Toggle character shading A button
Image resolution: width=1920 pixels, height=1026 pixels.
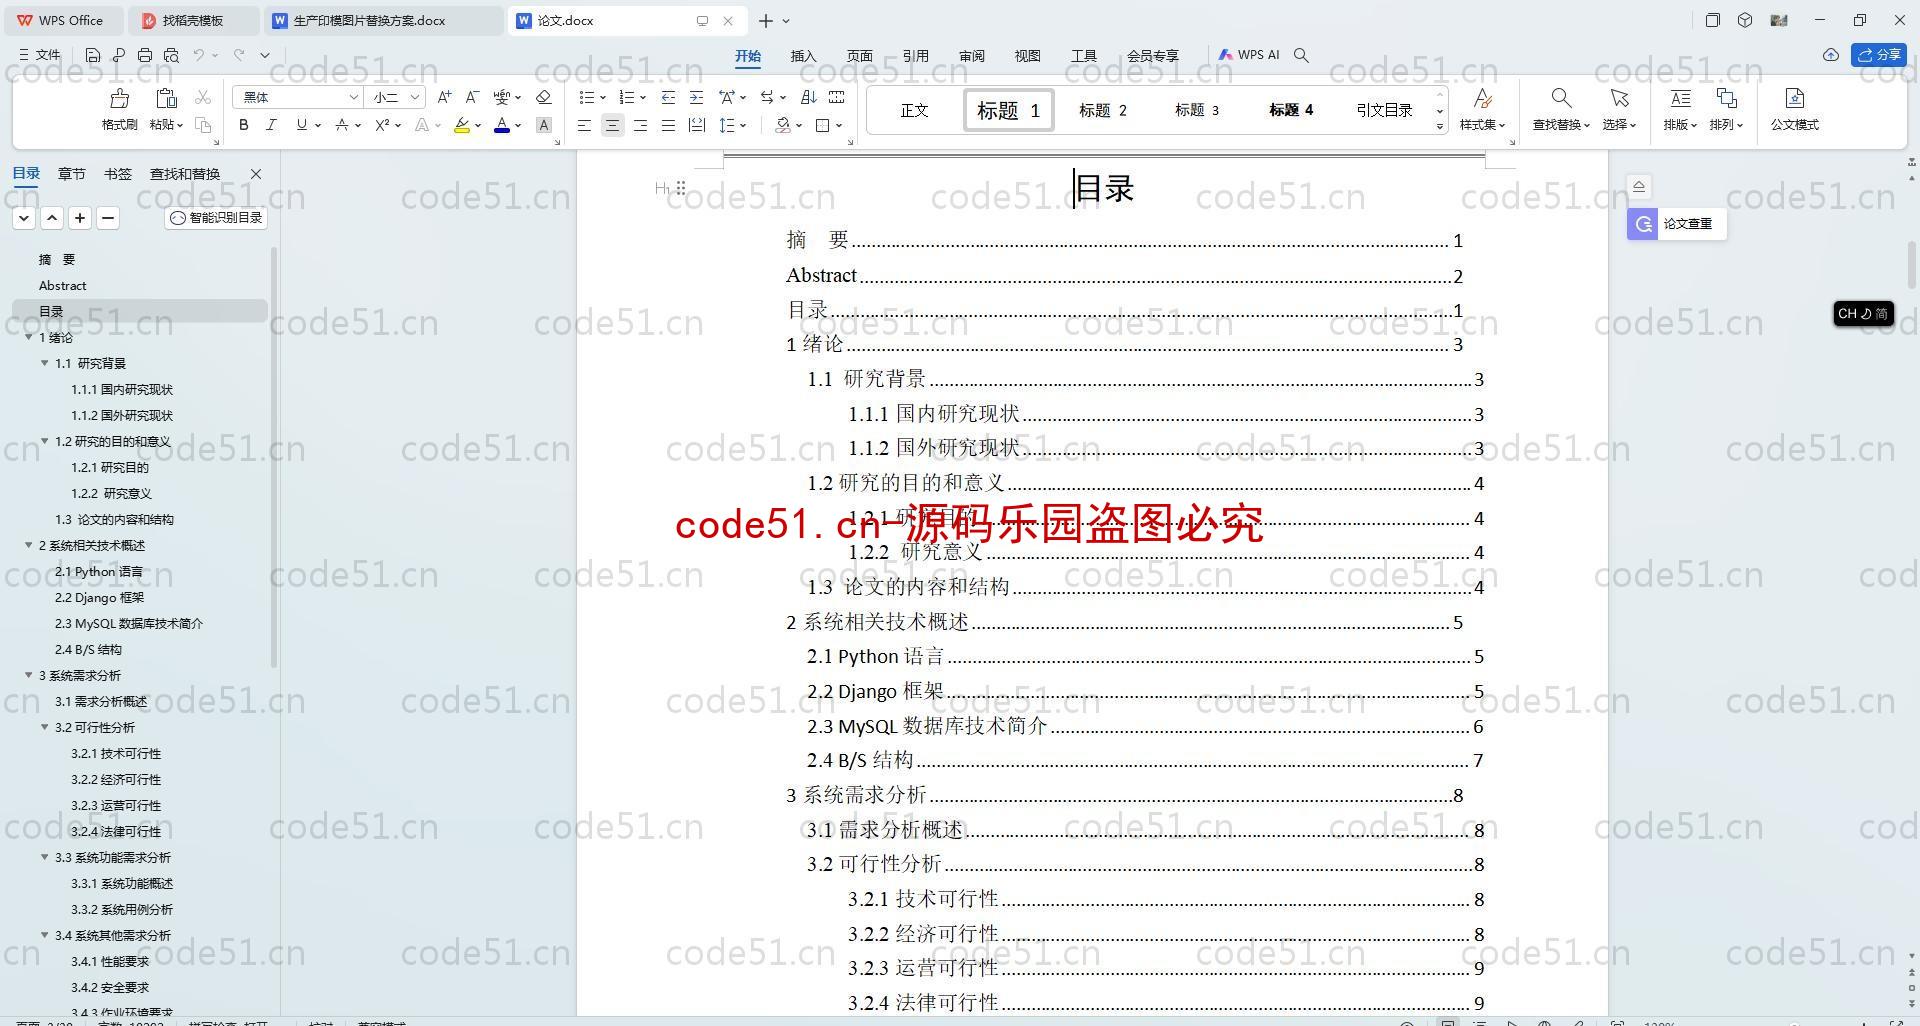(x=543, y=125)
